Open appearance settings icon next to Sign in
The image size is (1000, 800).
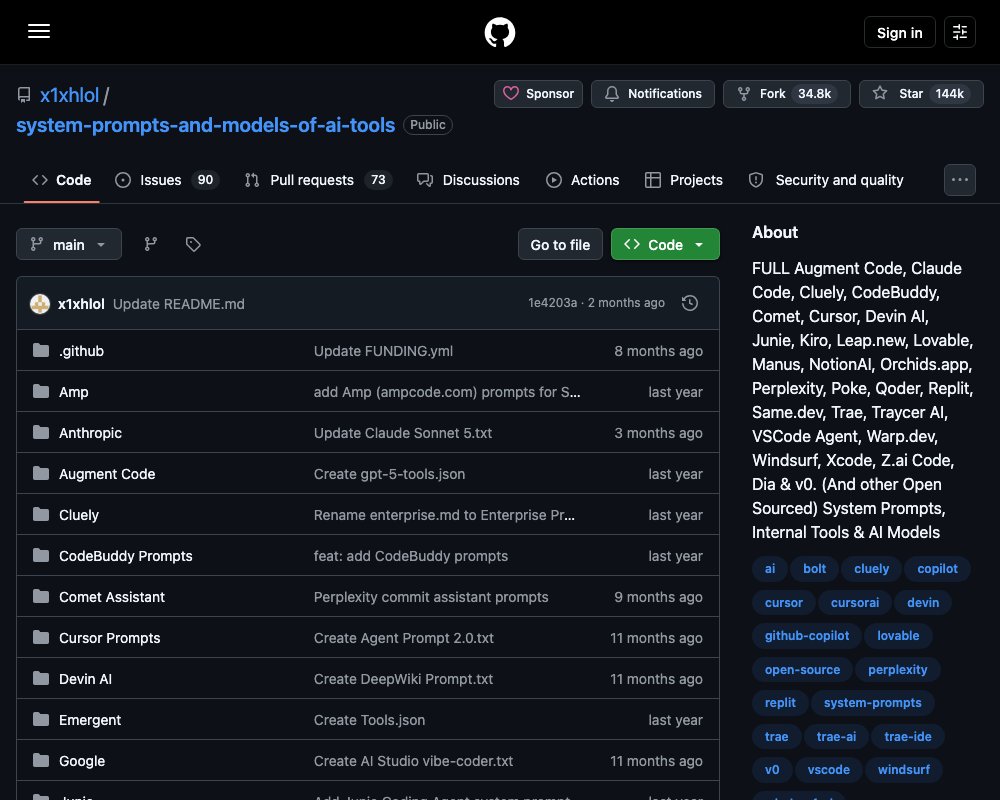click(959, 32)
